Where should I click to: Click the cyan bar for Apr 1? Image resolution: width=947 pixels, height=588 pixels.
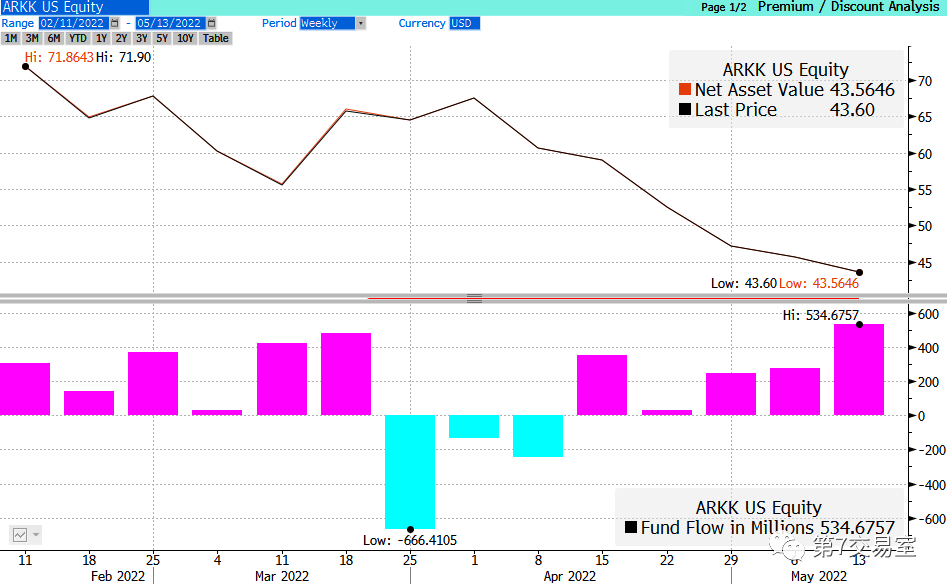click(474, 426)
